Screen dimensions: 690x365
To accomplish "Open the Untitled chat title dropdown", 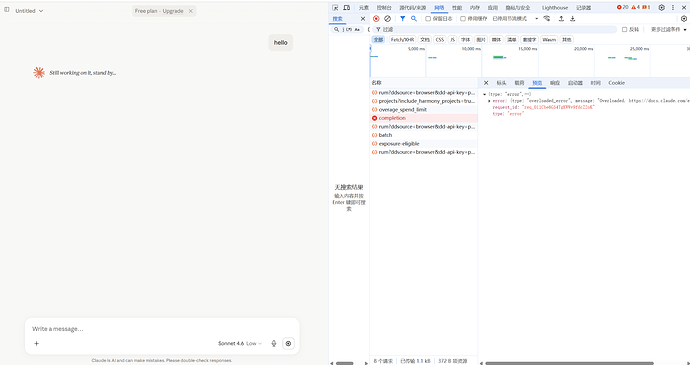I will click(29, 11).
